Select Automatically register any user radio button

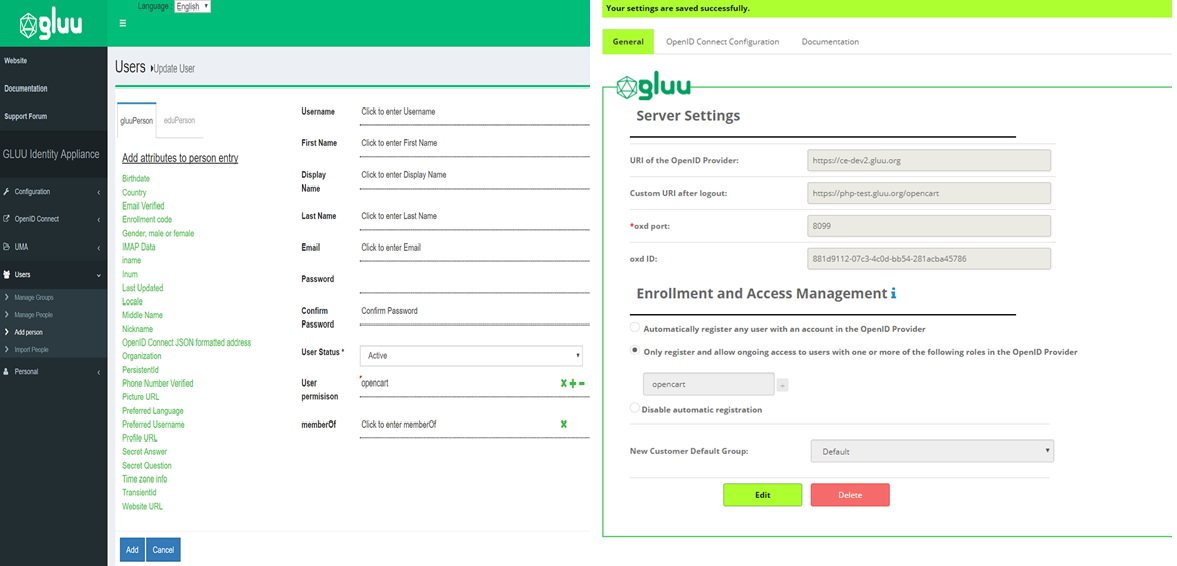635,328
